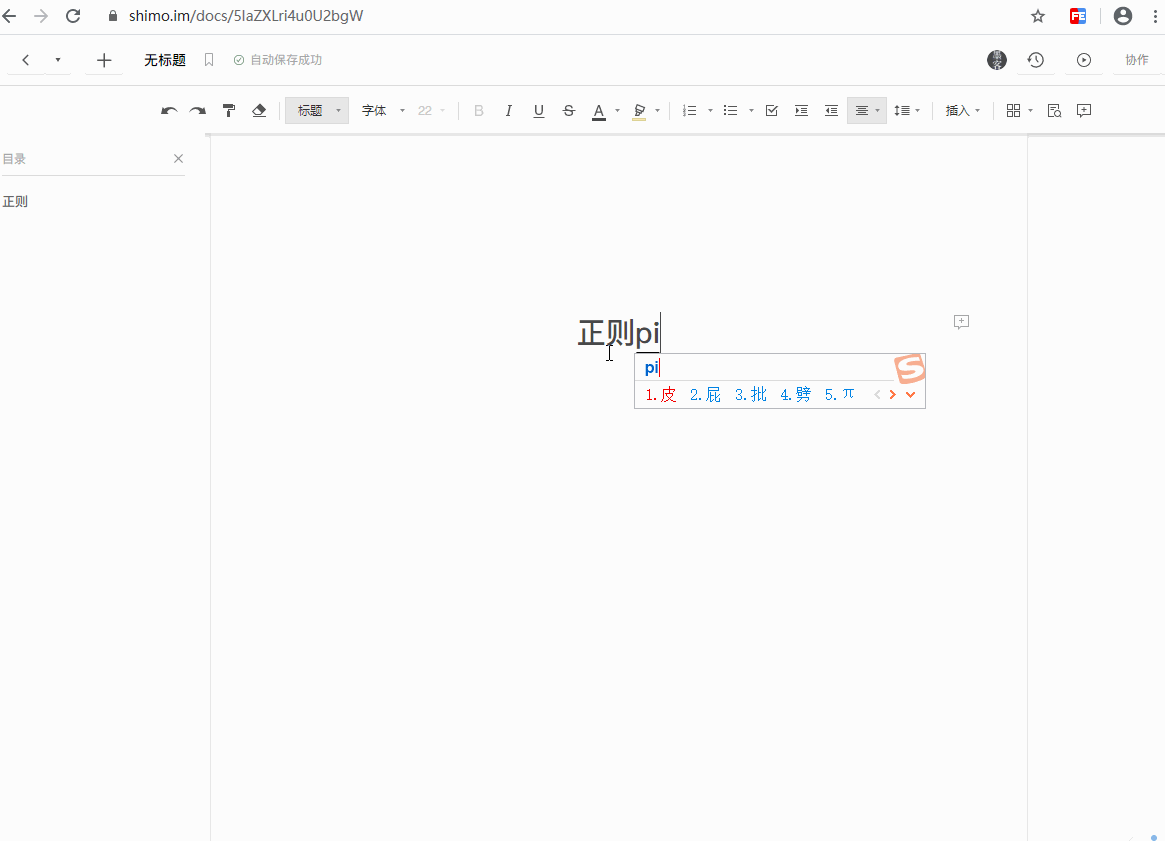This screenshot has height=841, width=1165.
Task: Go to previous IME candidate page
Action: (877, 394)
